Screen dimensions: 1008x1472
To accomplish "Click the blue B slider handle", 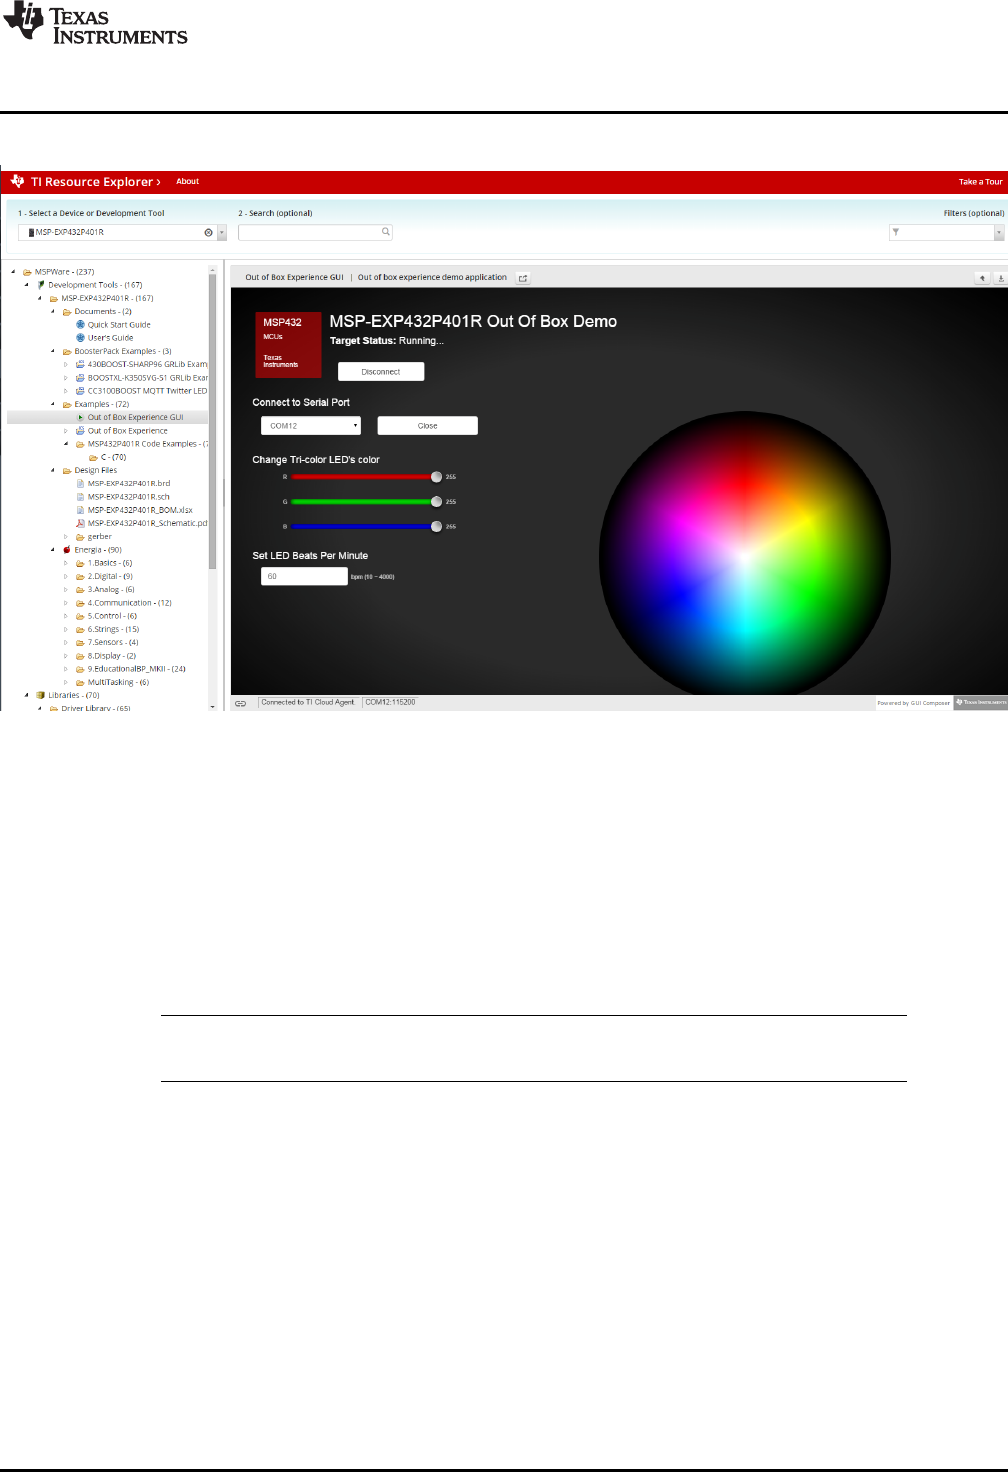I will click(x=436, y=526).
